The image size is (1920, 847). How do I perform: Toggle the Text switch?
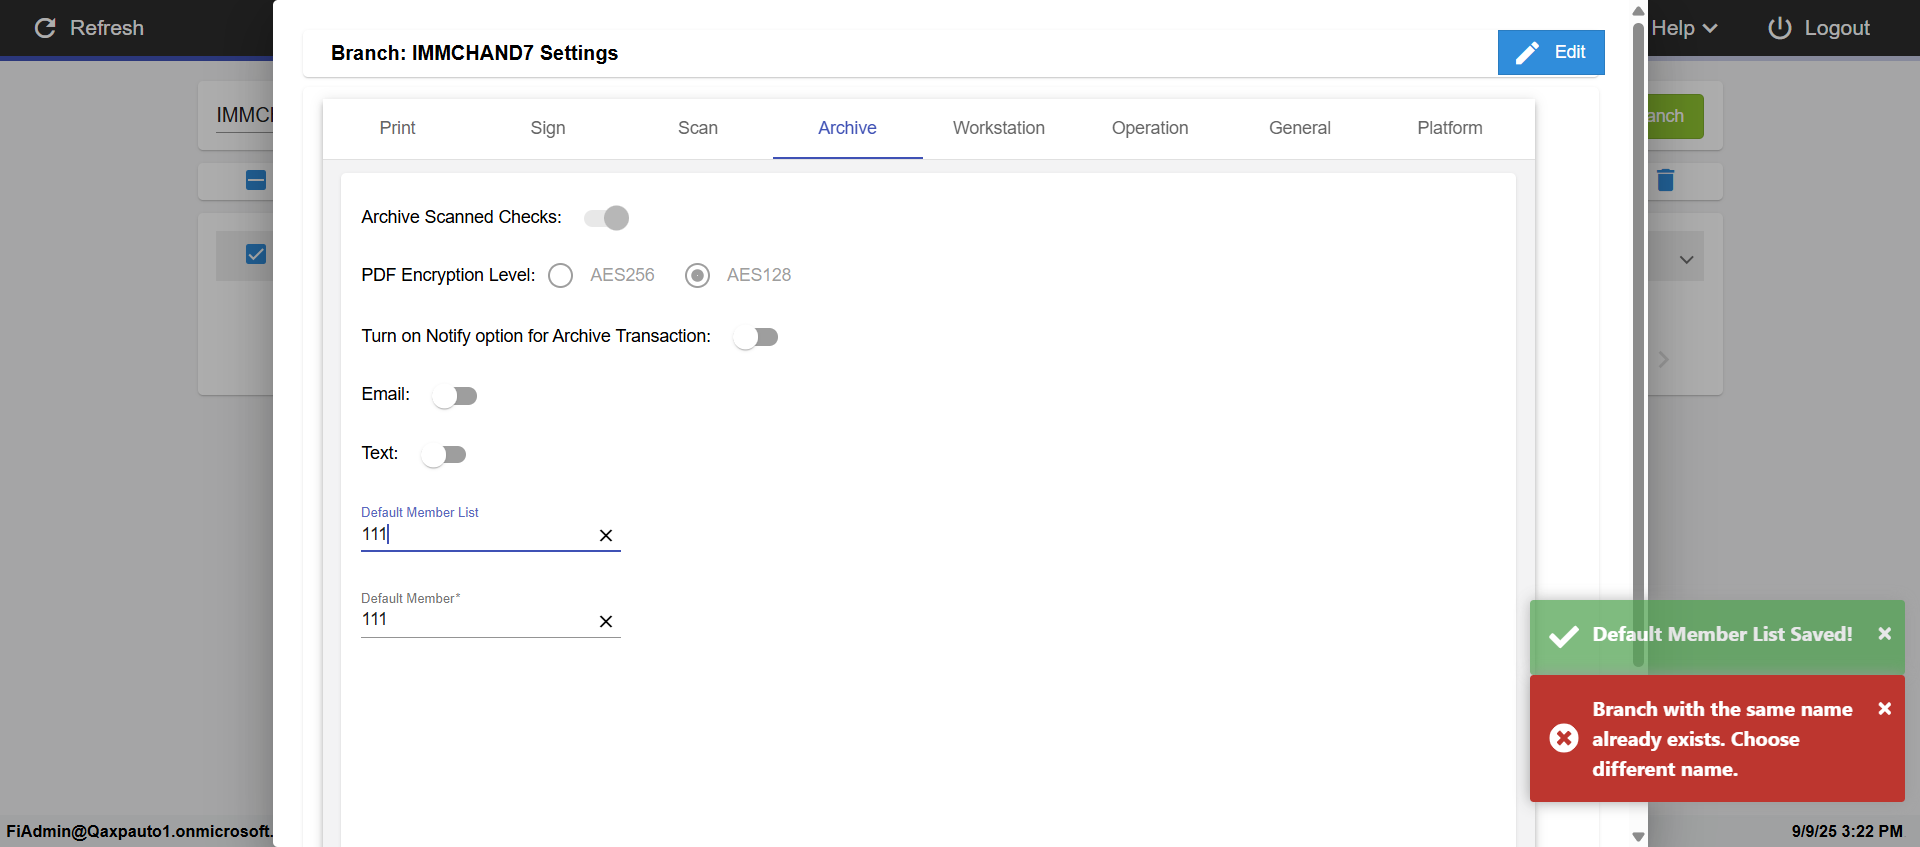click(x=444, y=455)
